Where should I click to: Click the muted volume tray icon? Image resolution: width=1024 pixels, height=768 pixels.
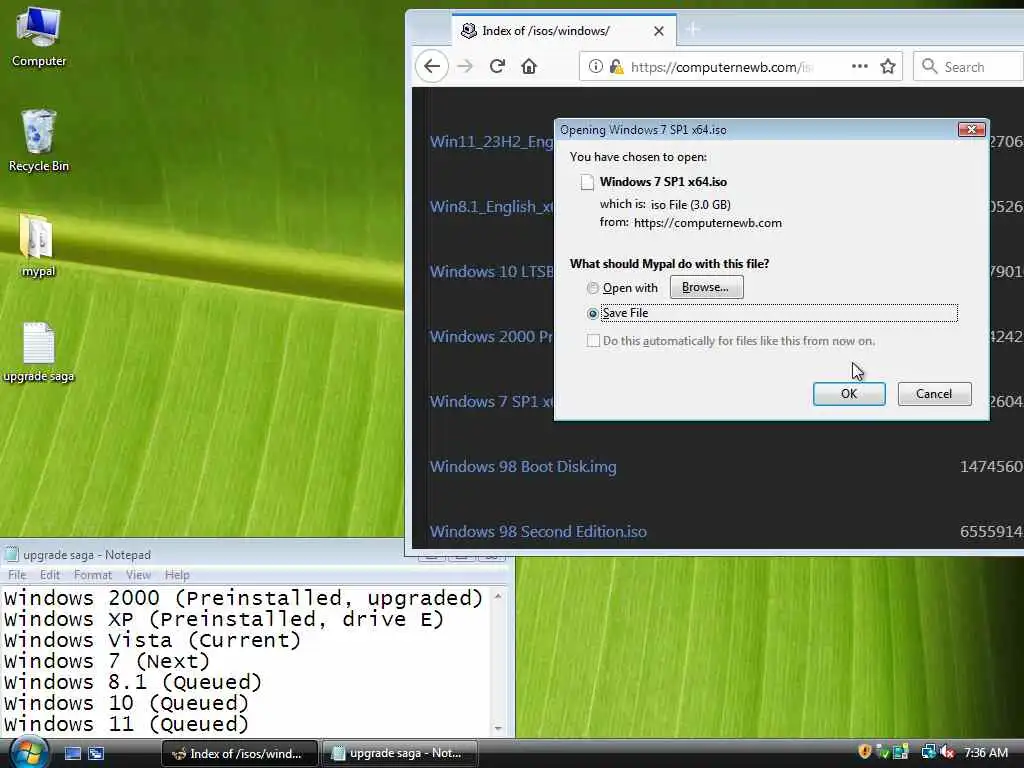948,752
